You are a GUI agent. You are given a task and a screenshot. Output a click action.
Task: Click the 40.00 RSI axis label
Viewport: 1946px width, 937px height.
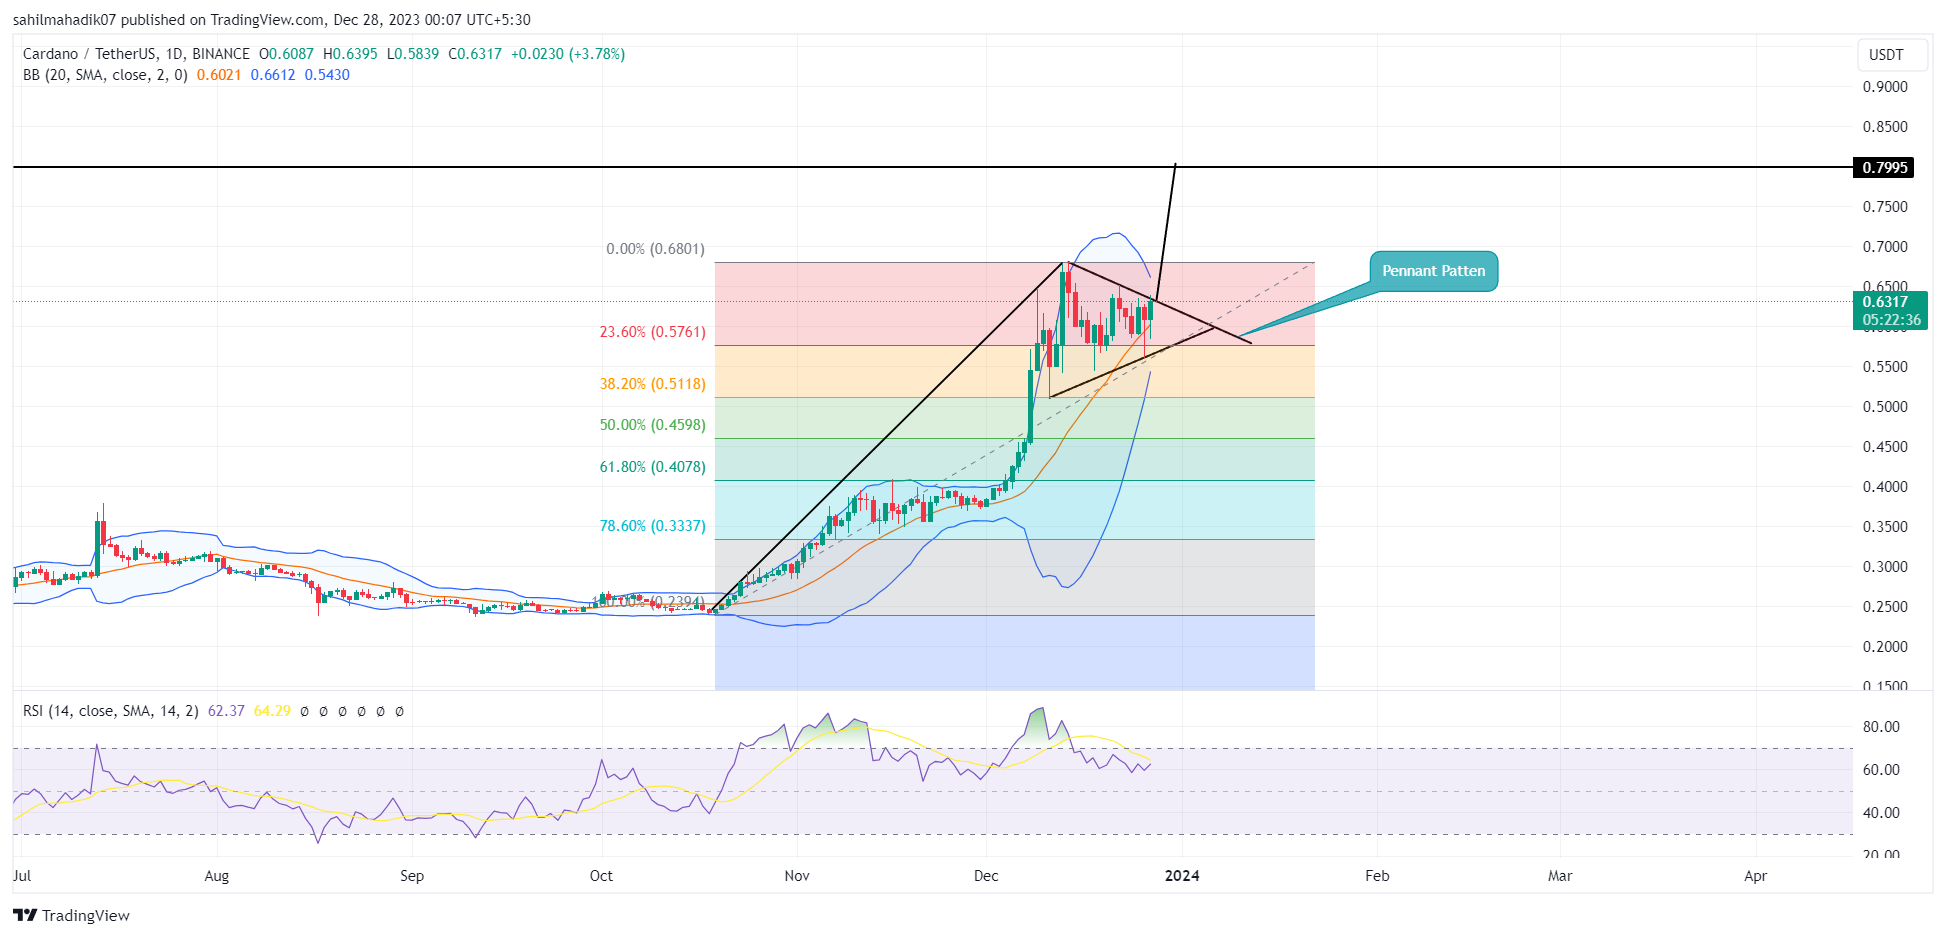[1881, 813]
